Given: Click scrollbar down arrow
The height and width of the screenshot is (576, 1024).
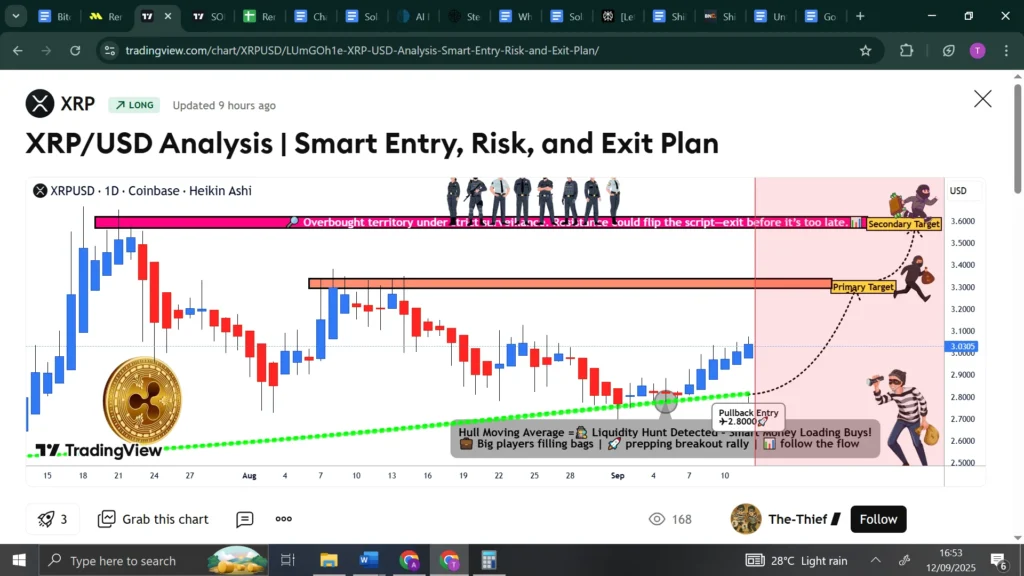Looking at the screenshot, I should coord(1017,538).
